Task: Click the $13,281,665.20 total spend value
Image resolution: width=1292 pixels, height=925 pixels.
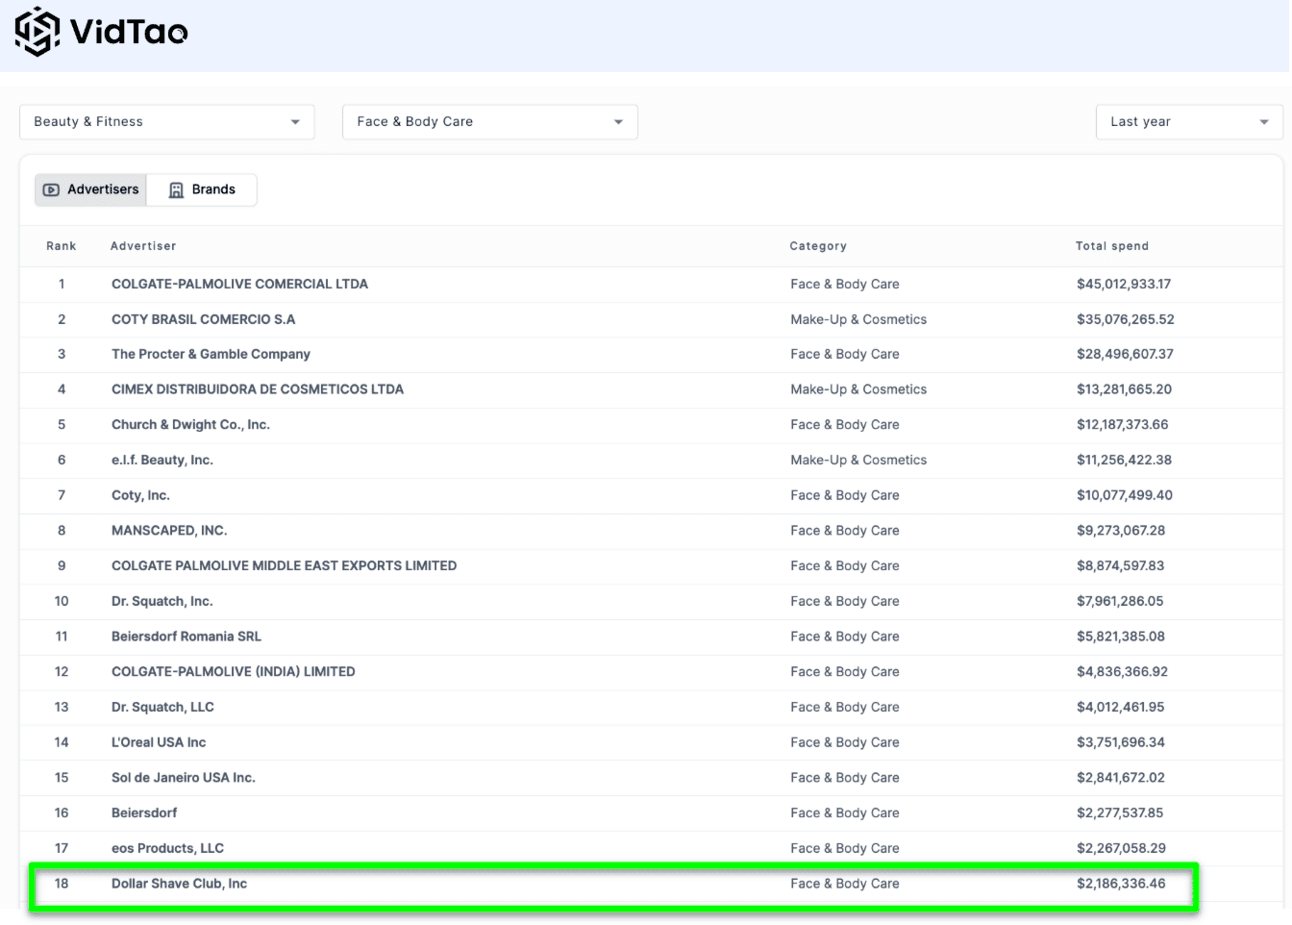Action: click(1124, 390)
